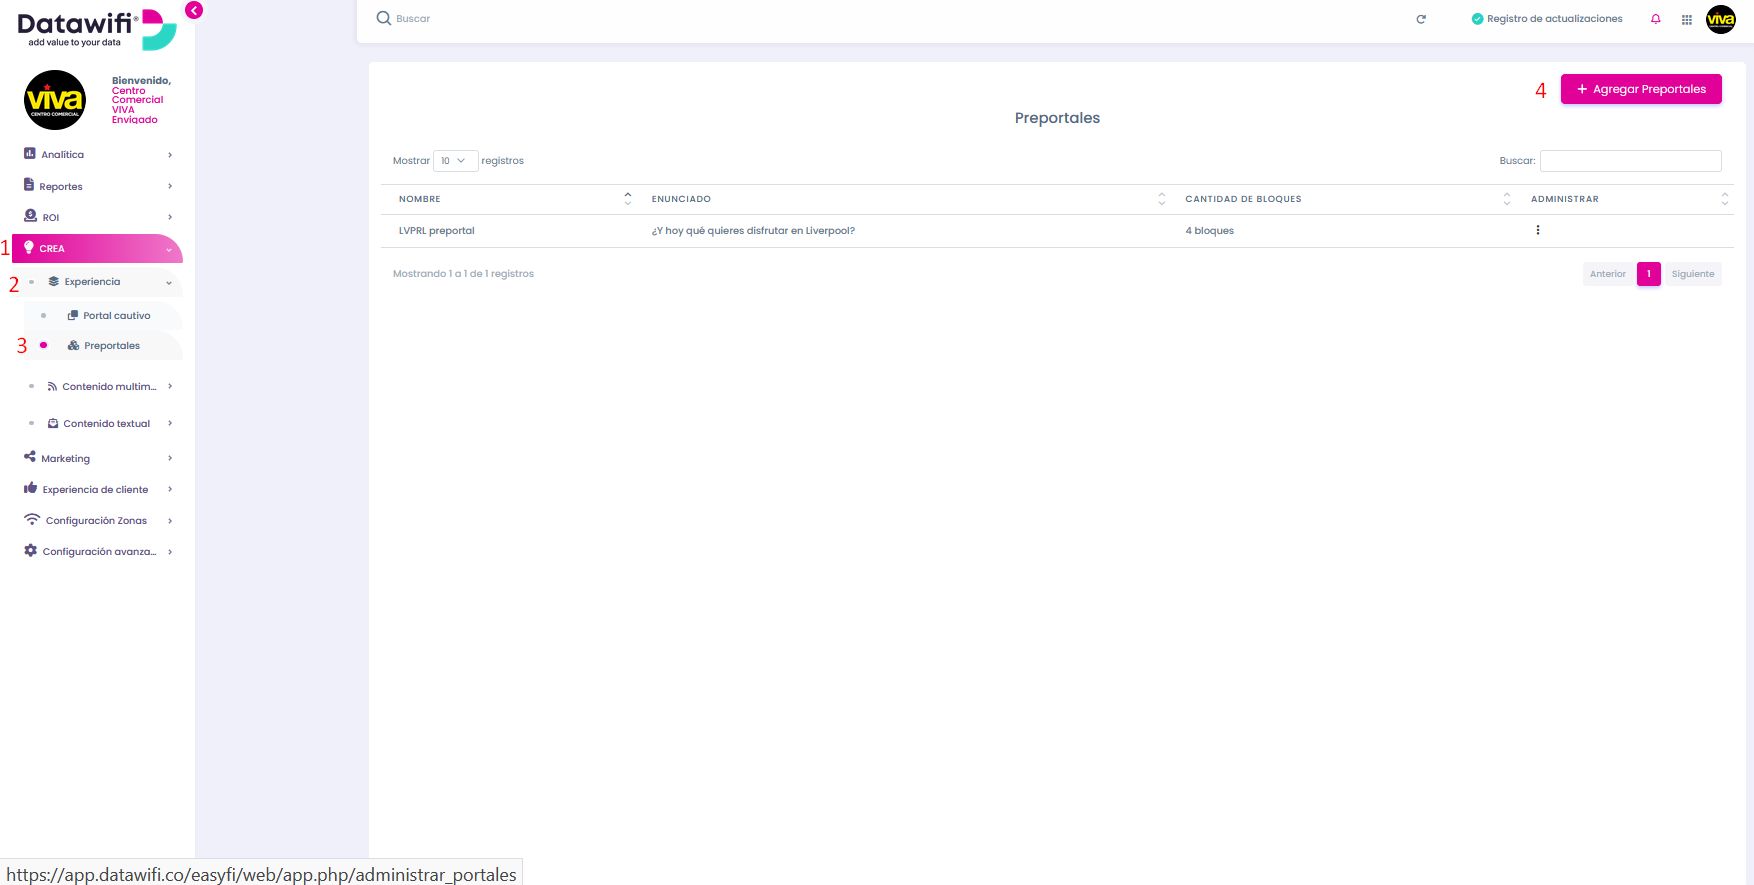Expand the Marketing sidebar section
This screenshot has height=885, width=1754.
[98, 458]
